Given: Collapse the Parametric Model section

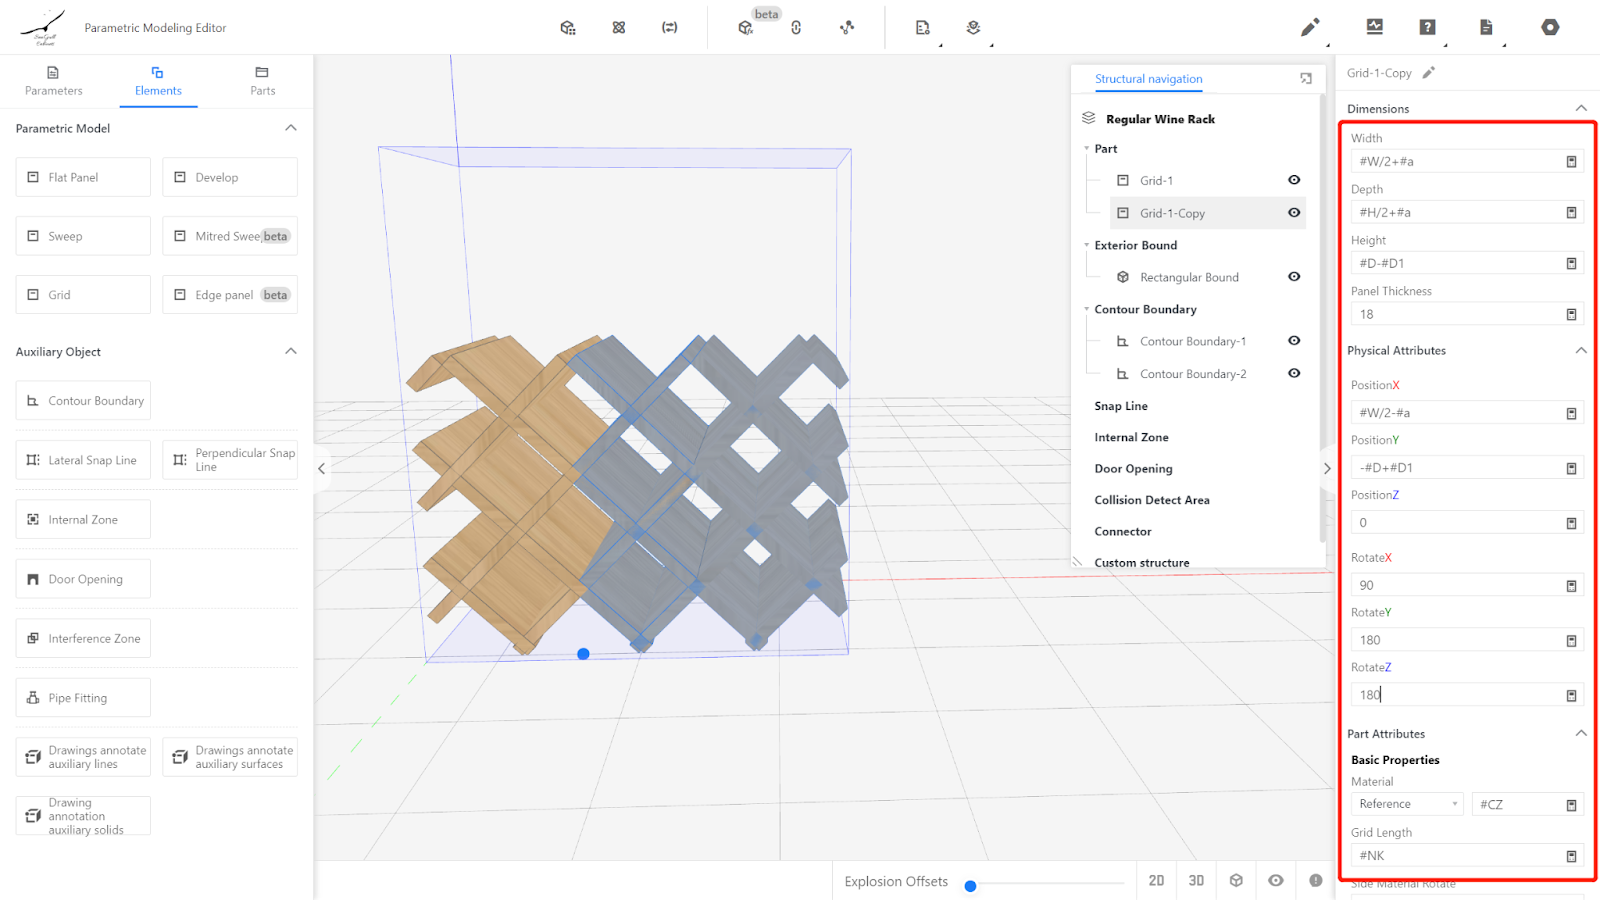Looking at the screenshot, I should click(291, 128).
